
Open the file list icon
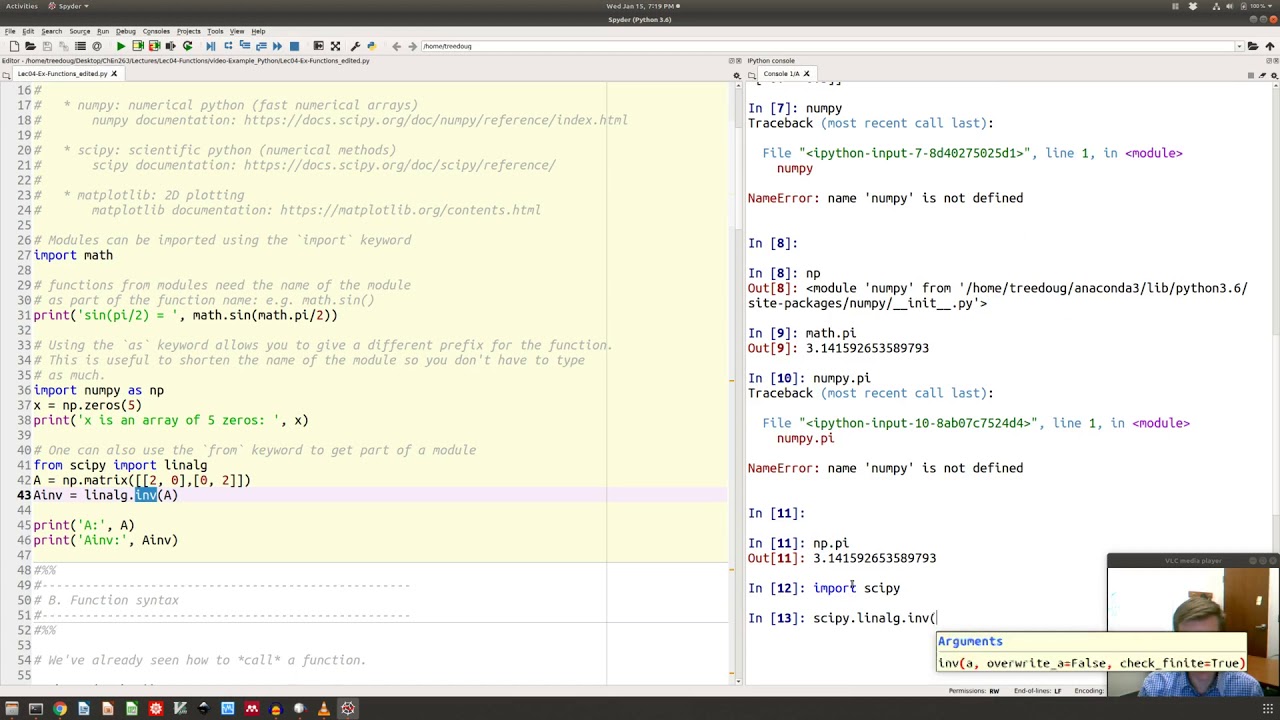click(80, 46)
